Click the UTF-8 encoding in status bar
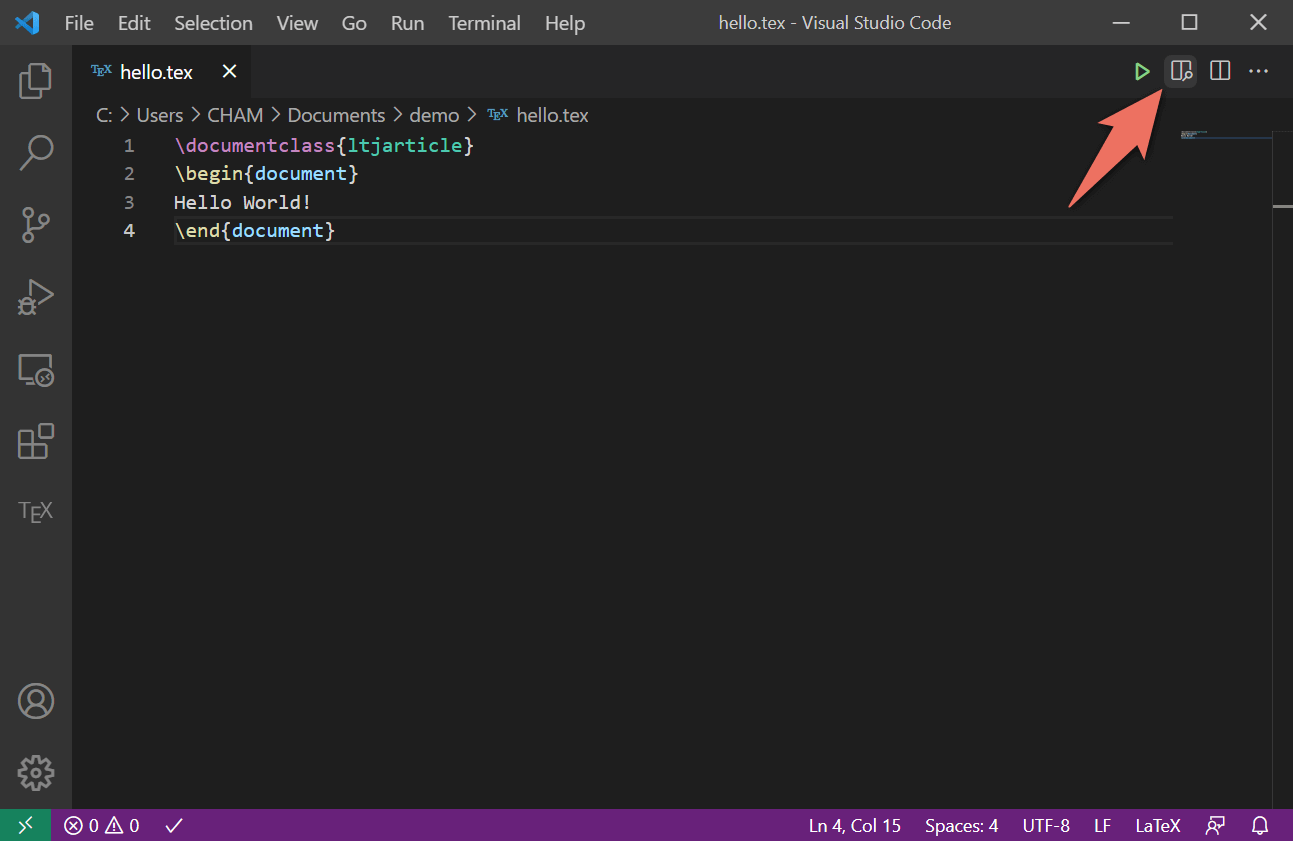1293x841 pixels. point(1045,826)
